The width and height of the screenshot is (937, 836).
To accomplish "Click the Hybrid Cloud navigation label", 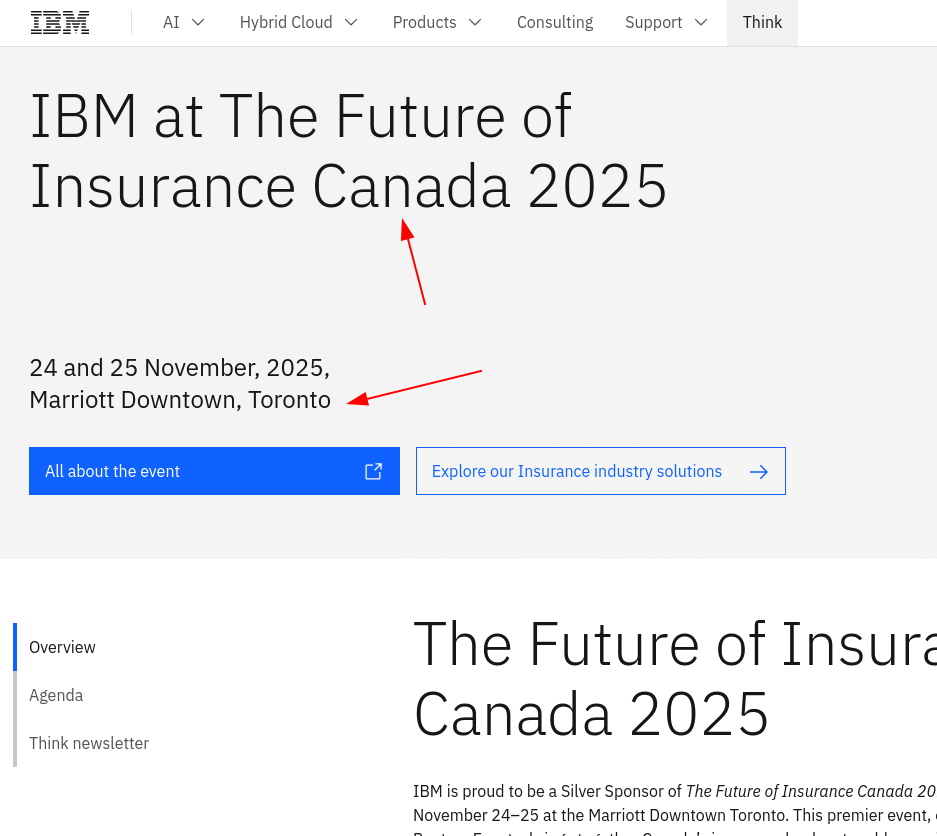I will 286,22.
